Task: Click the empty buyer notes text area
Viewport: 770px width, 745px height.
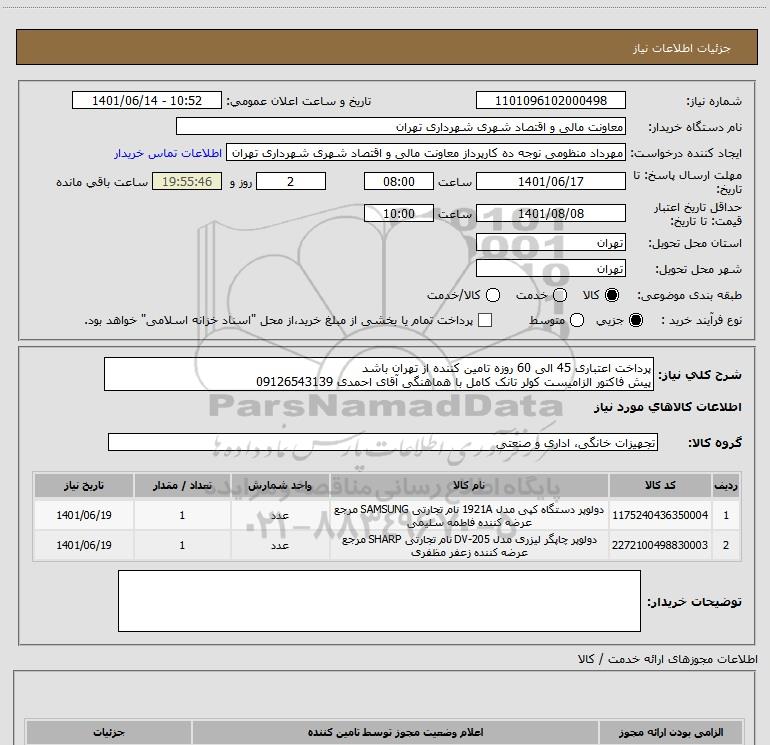Action: tap(379, 601)
